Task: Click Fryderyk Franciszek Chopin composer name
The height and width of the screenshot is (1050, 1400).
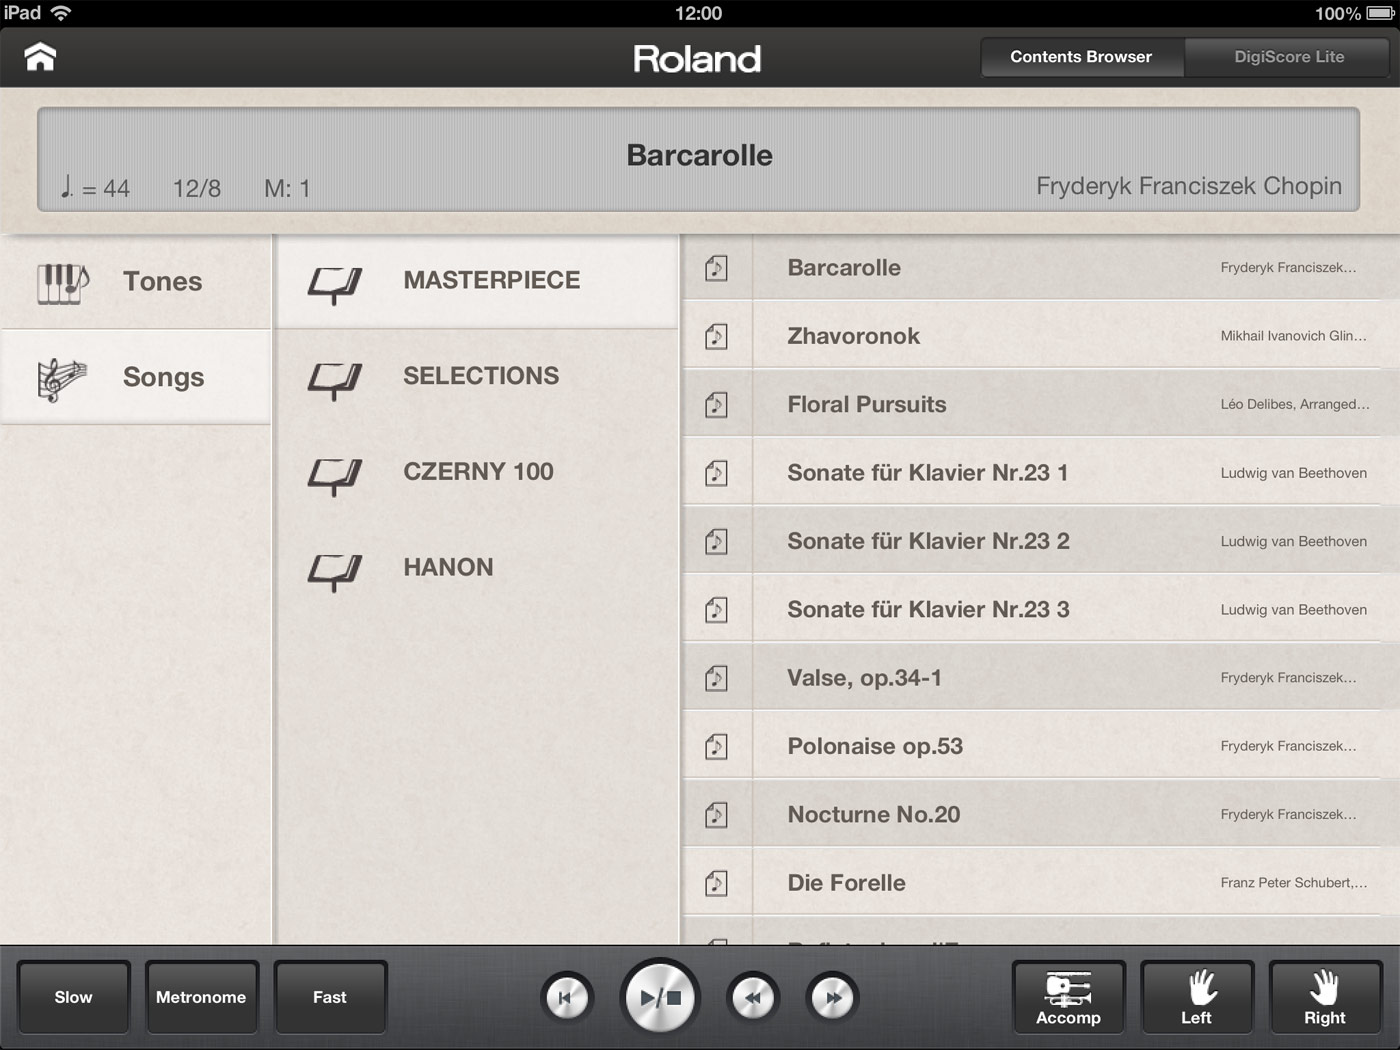Action: click(x=1189, y=186)
